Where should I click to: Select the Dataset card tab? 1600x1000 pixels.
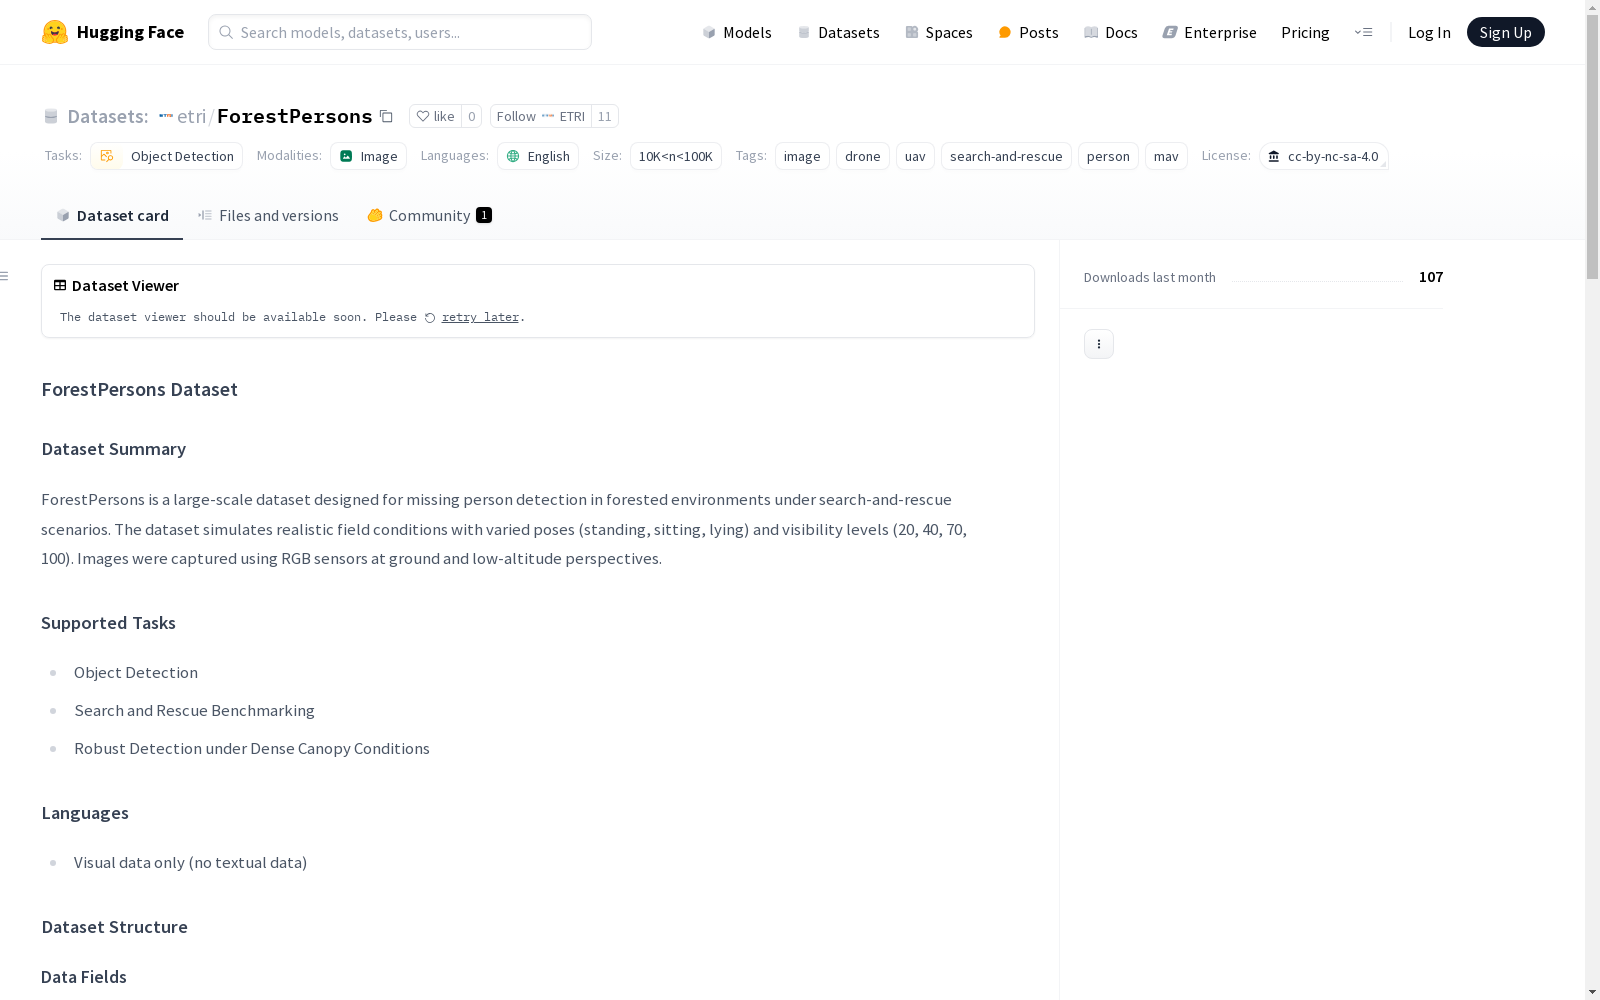pos(112,215)
